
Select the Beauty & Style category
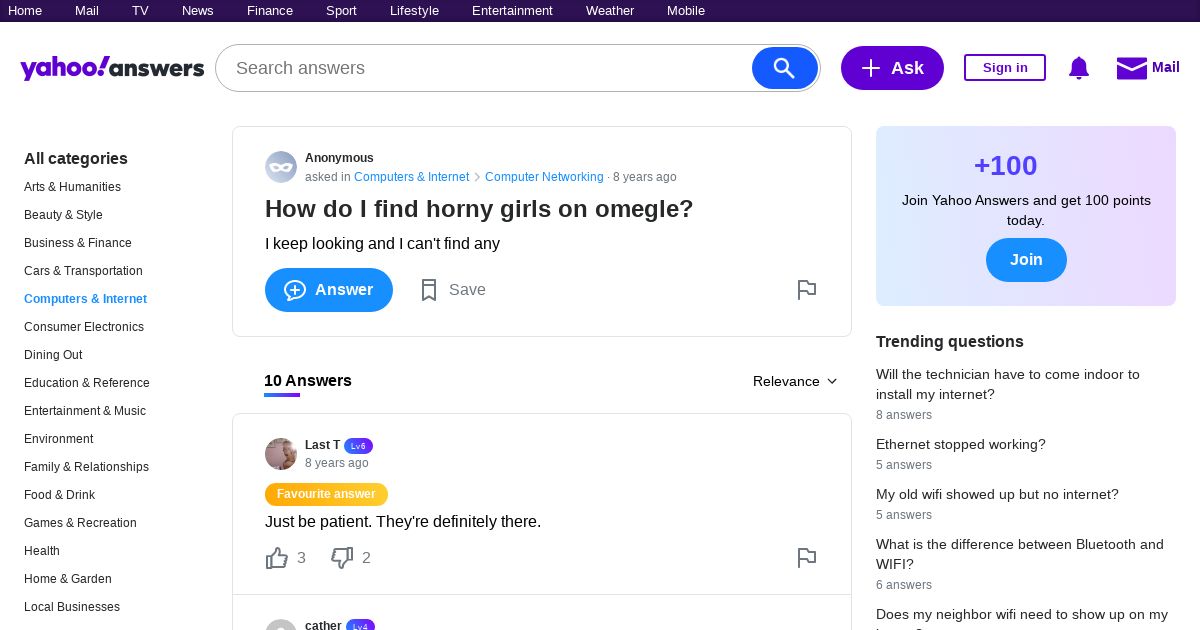(63, 215)
